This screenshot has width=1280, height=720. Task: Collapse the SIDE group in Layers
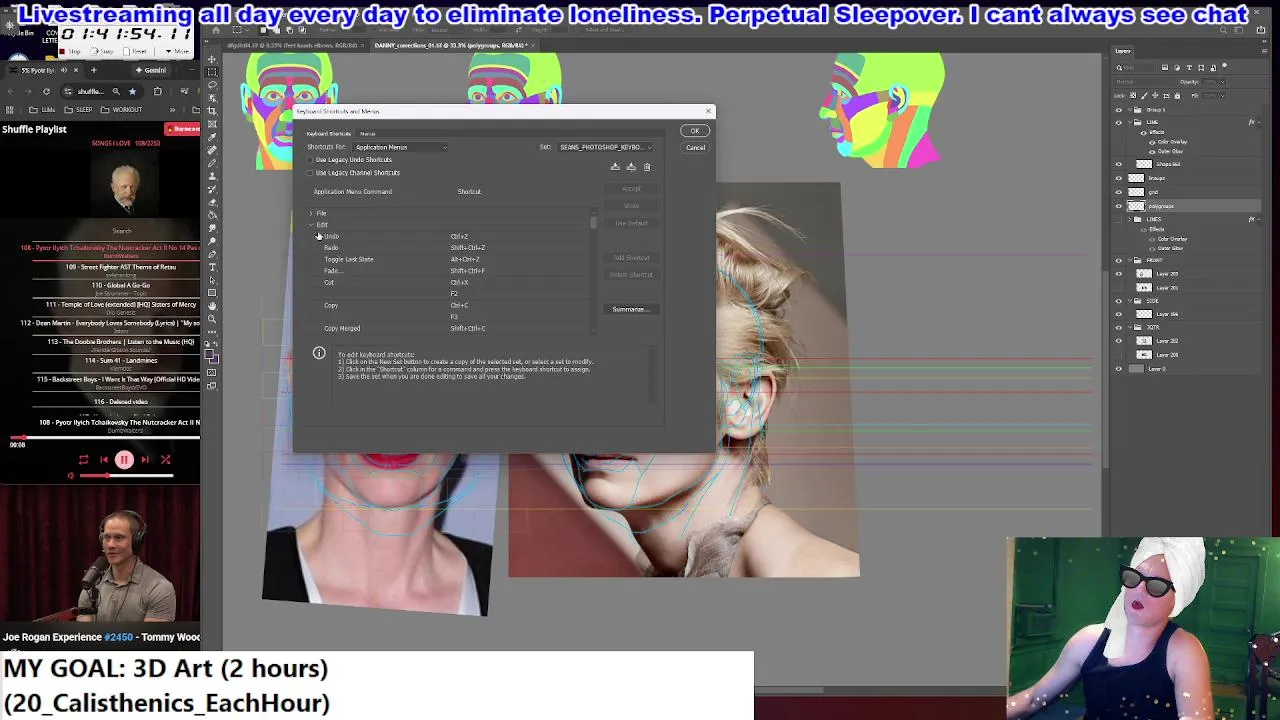click(x=1129, y=300)
